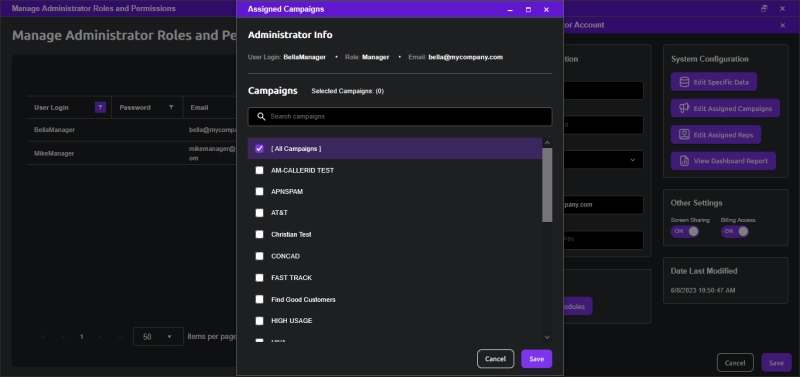Go to previous page of grid
The width and height of the screenshot is (800, 377).
[x=63, y=337]
